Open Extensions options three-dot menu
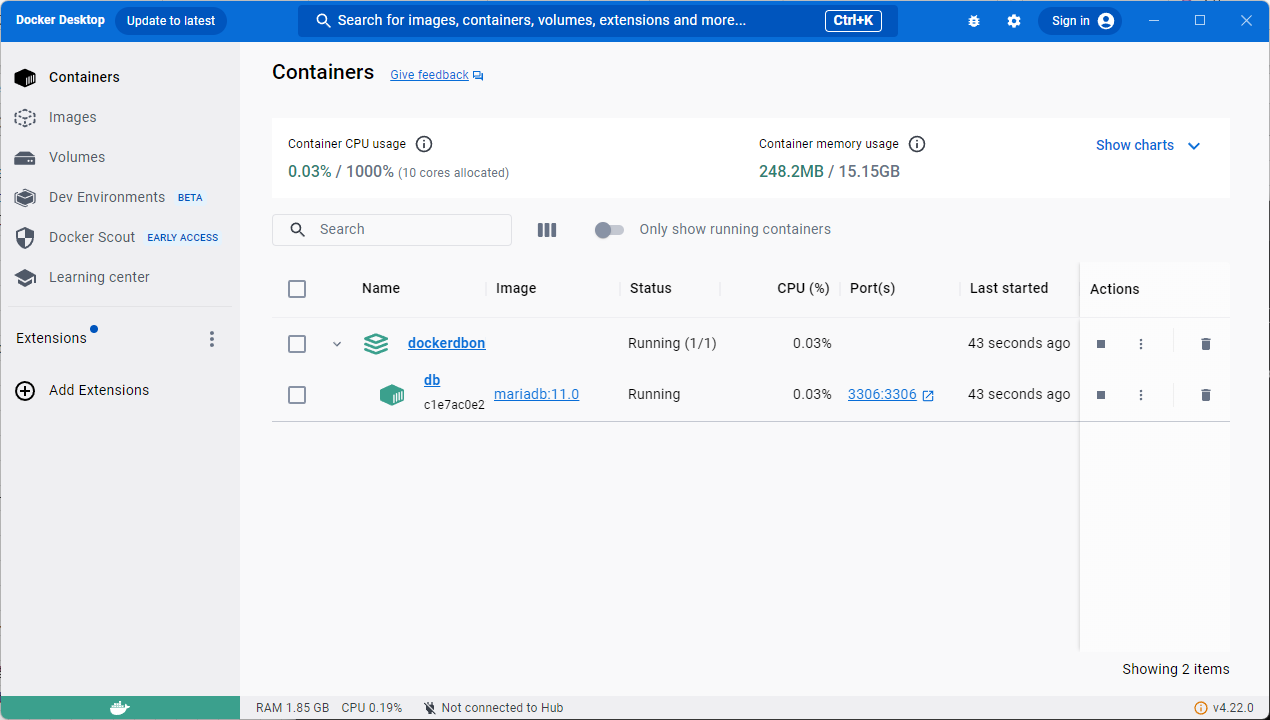The image size is (1270, 720). pos(212,339)
